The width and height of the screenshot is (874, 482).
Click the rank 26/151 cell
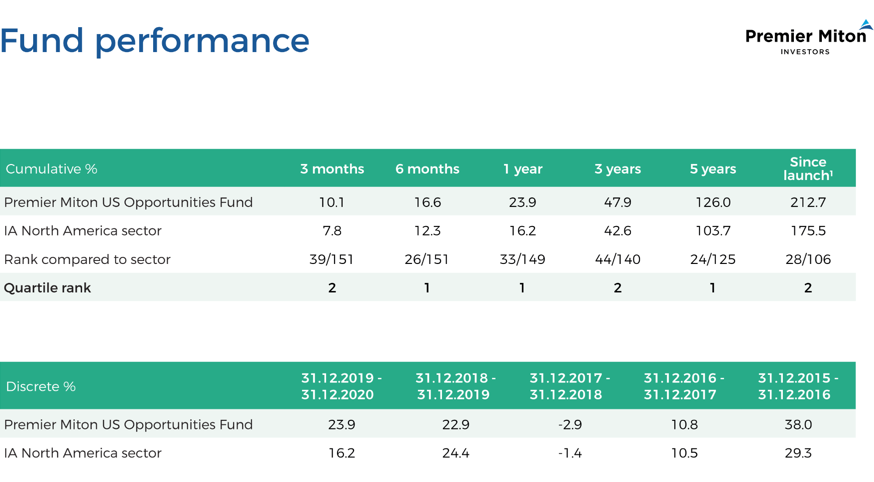click(x=427, y=259)
